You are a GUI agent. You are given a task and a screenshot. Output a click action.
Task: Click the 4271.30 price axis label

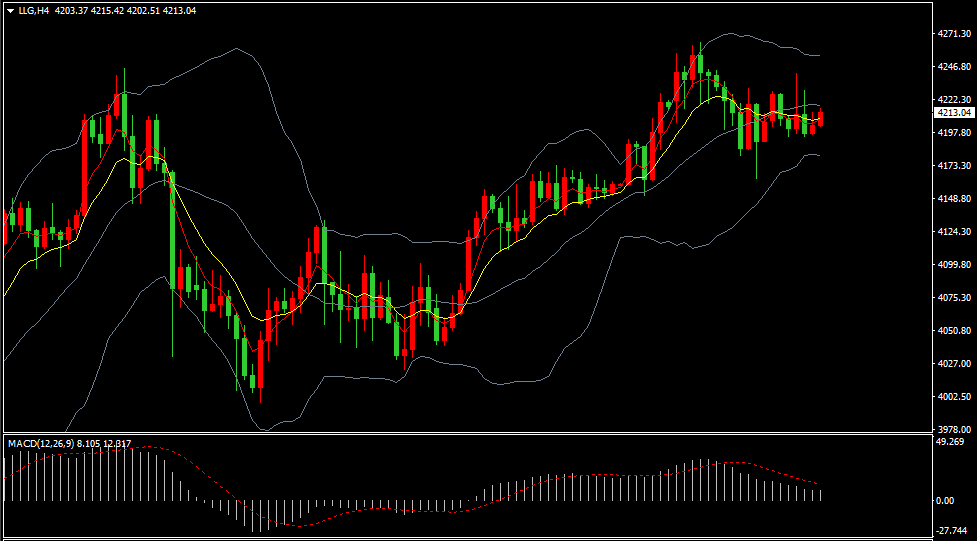pyautogui.click(x=954, y=34)
